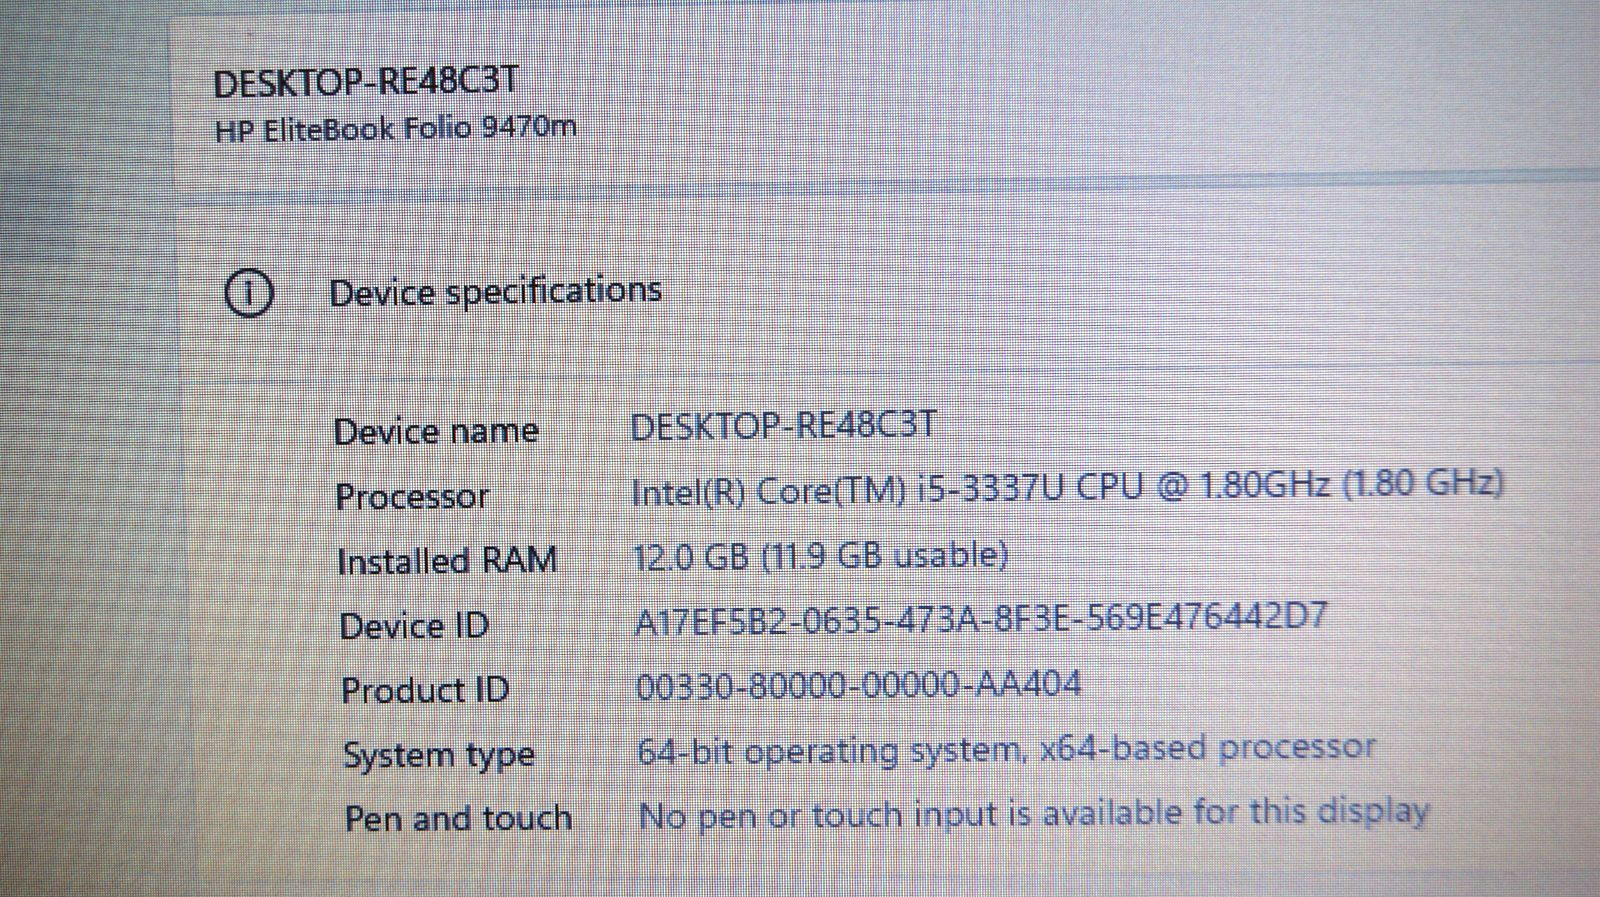Click the Device name label

pyautogui.click(x=436, y=431)
